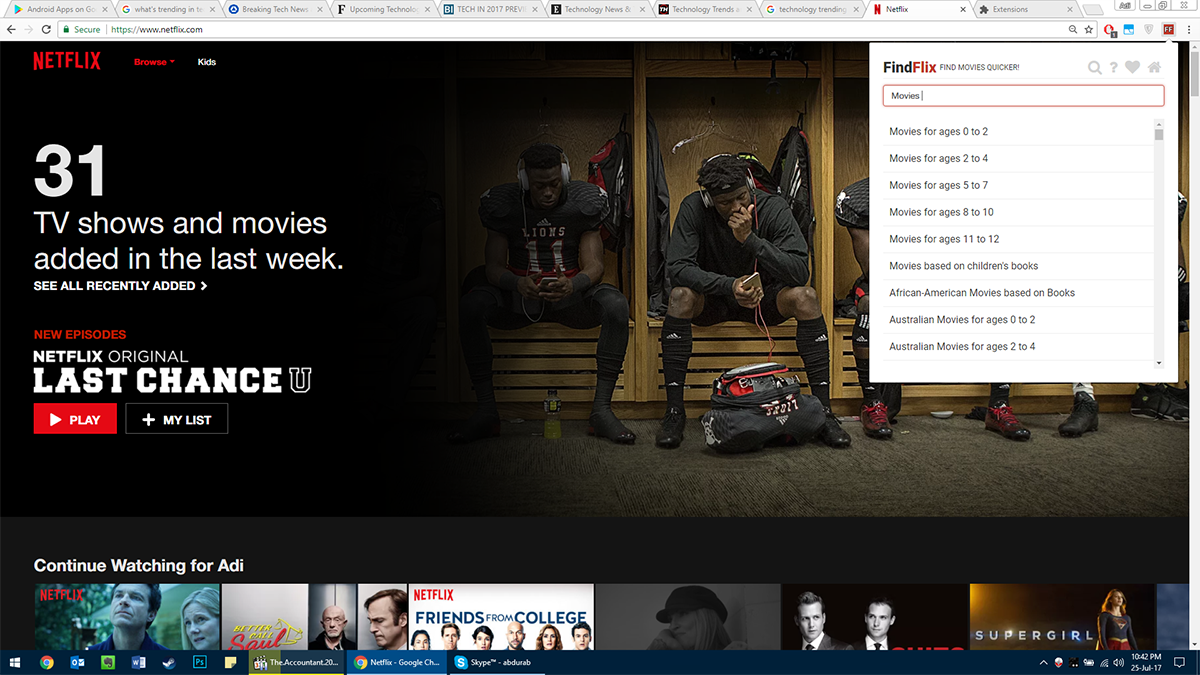This screenshot has width=1200, height=675.
Task: Open FindFlix search with the magnifier icon
Action: [x=1095, y=67]
